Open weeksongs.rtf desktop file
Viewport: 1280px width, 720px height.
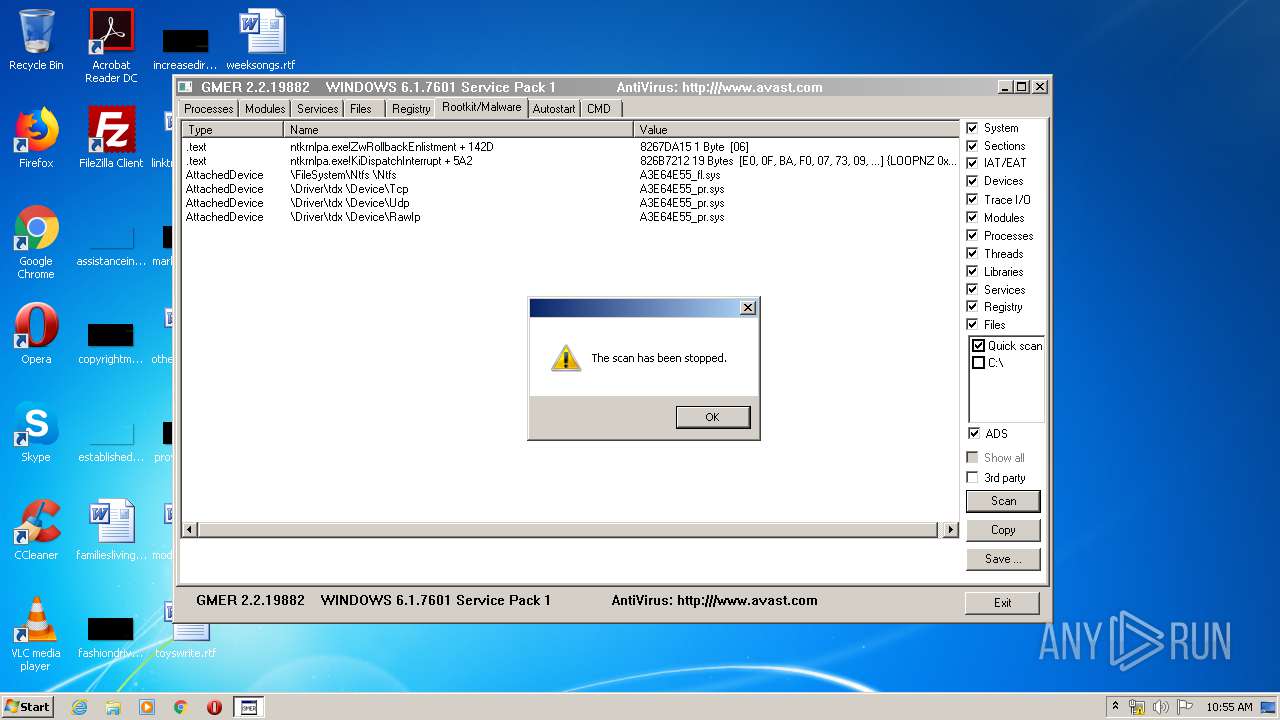pos(260,40)
